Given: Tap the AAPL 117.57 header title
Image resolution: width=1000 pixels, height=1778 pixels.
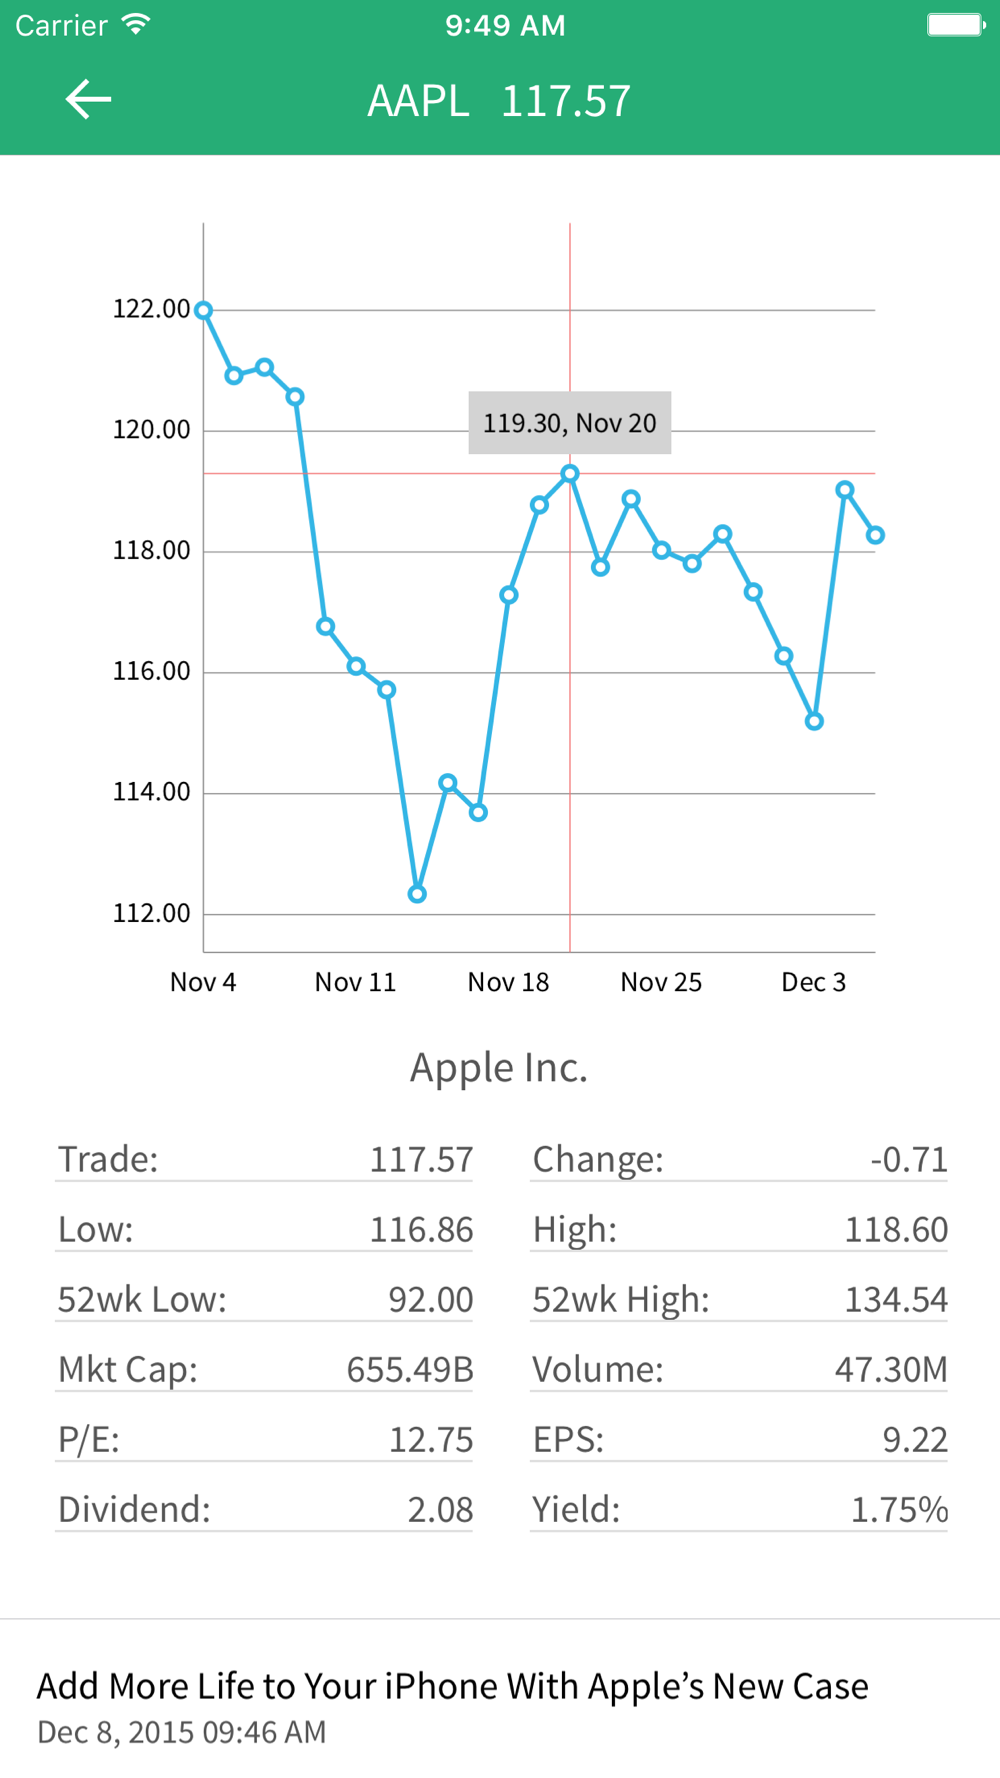Looking at the screenshot, I should pos(499,101).
